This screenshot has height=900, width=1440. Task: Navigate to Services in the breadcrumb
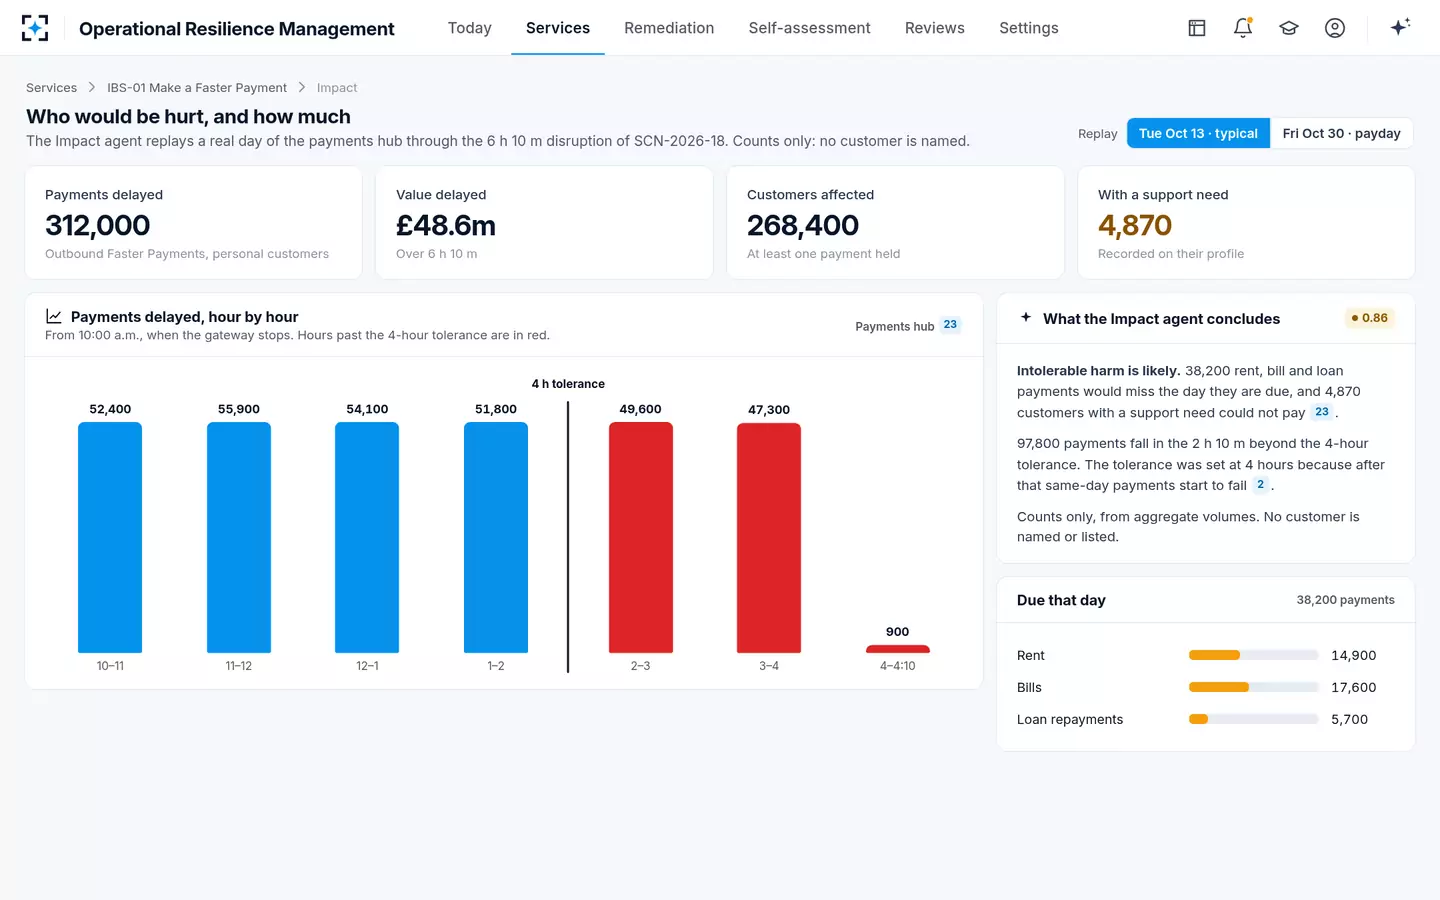click(51, 88)
